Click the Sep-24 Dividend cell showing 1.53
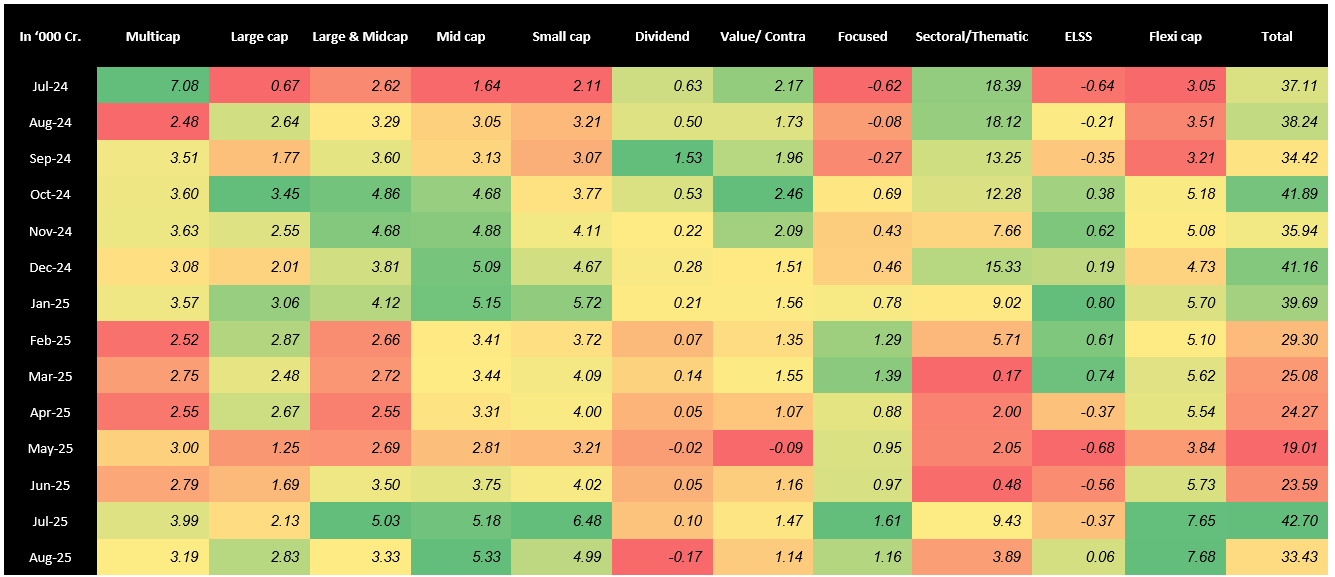 (x=662, y=159)
